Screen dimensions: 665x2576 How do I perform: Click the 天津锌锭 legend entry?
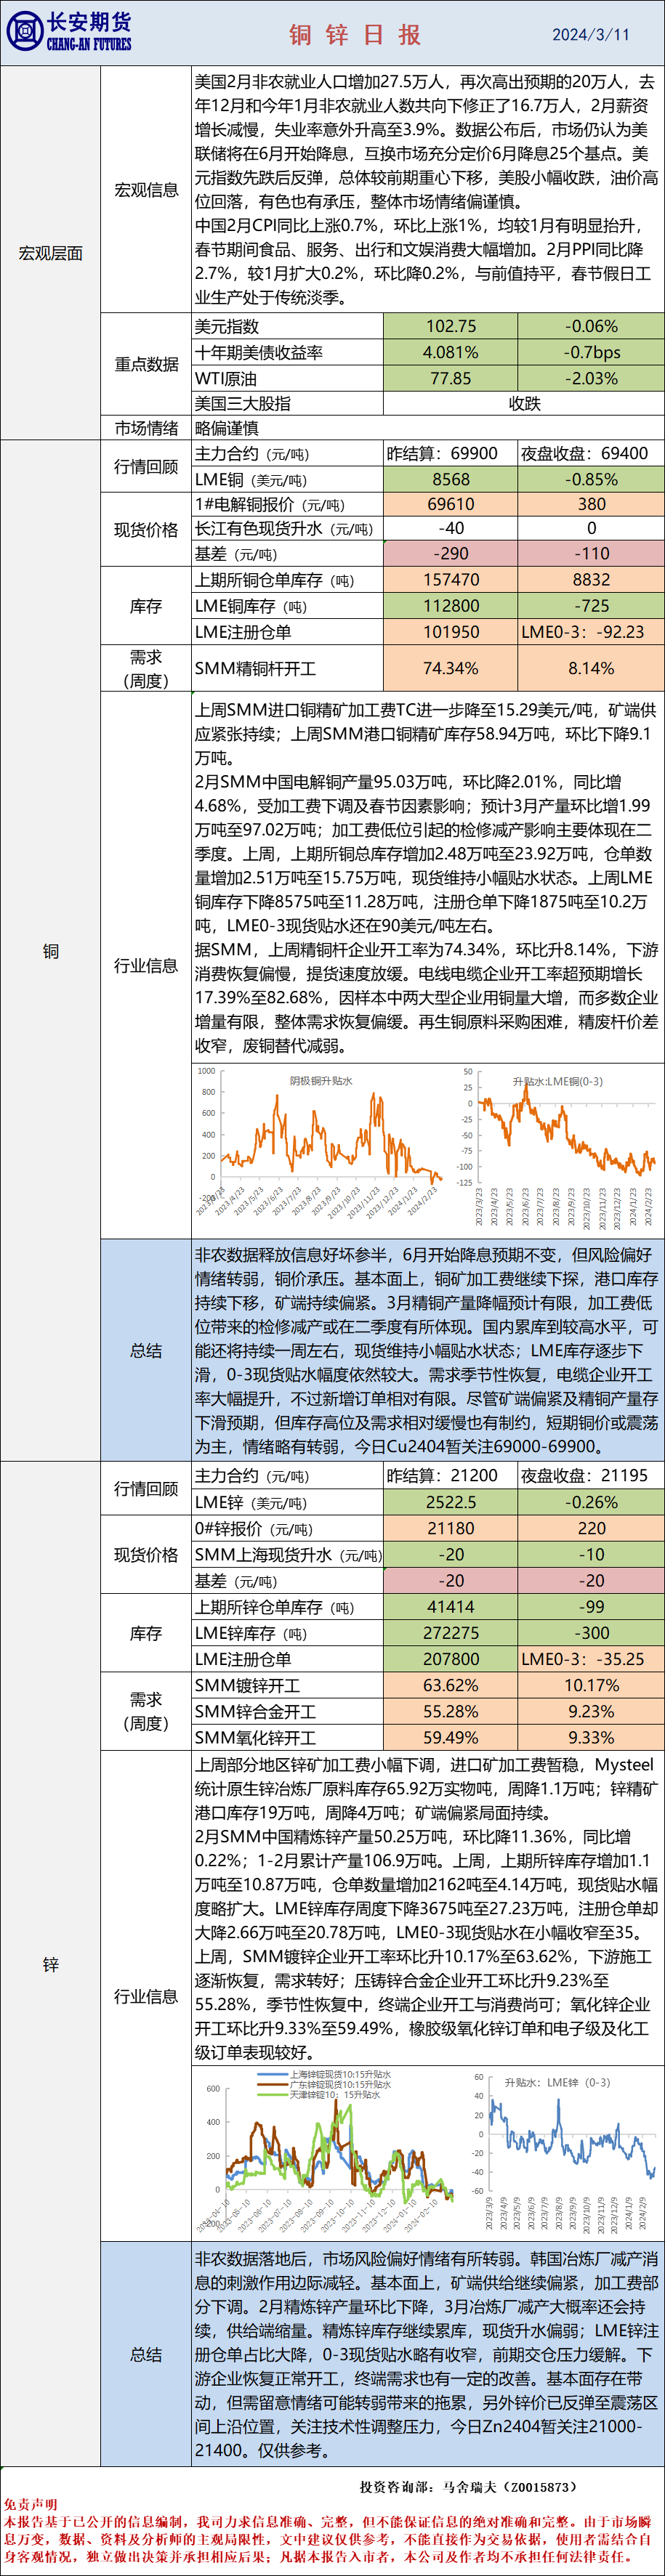(320, 2094)
